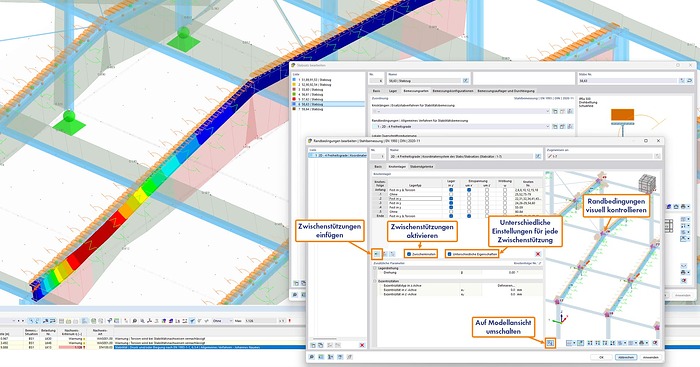Click magnifier icon at Stabsatz dialog bottom-left

point(295,295)
